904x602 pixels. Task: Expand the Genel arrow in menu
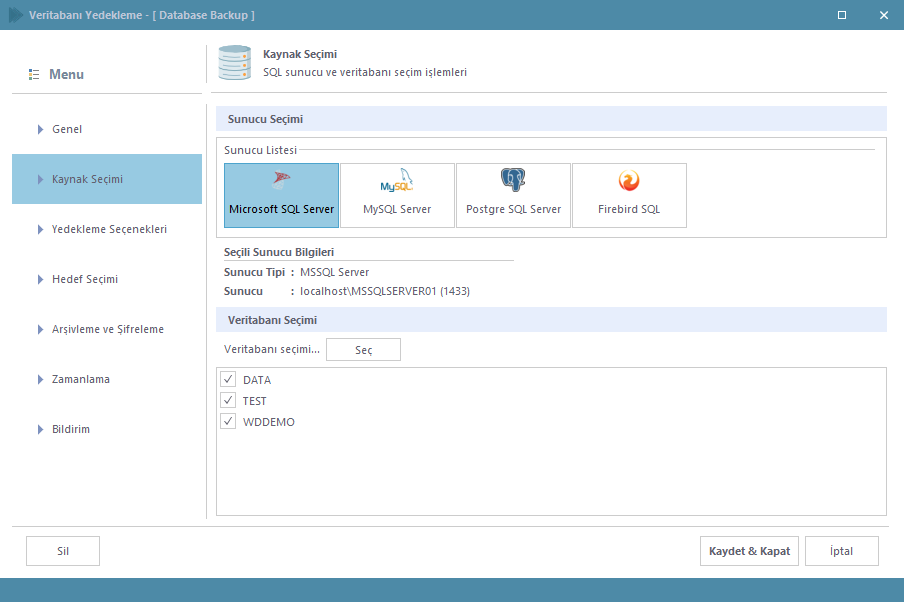[x=40, y=129]
